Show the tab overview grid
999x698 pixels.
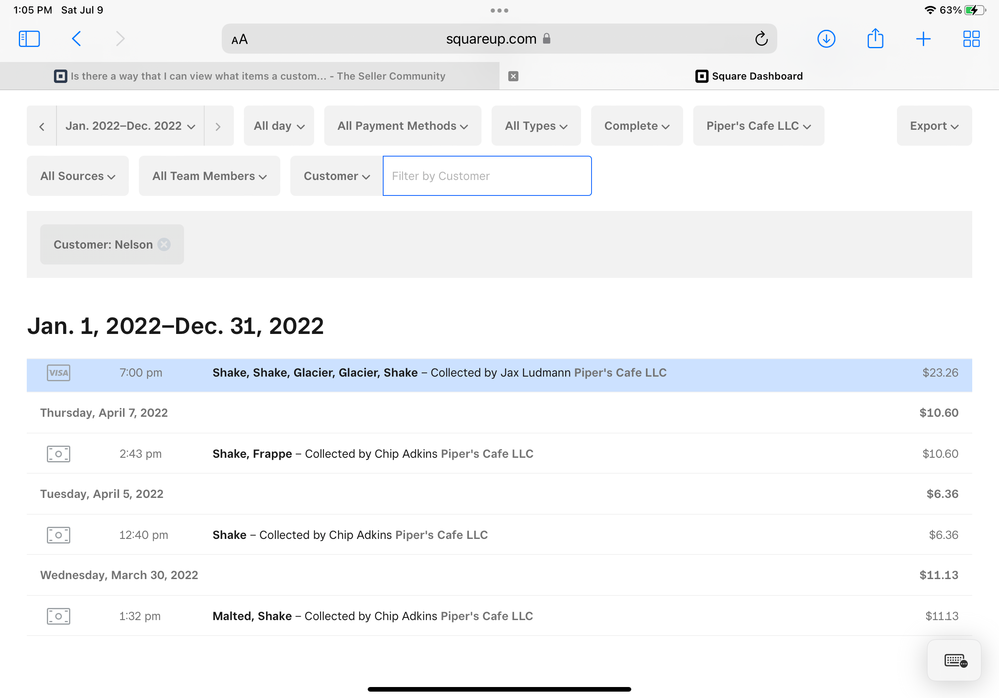[971, 39]
